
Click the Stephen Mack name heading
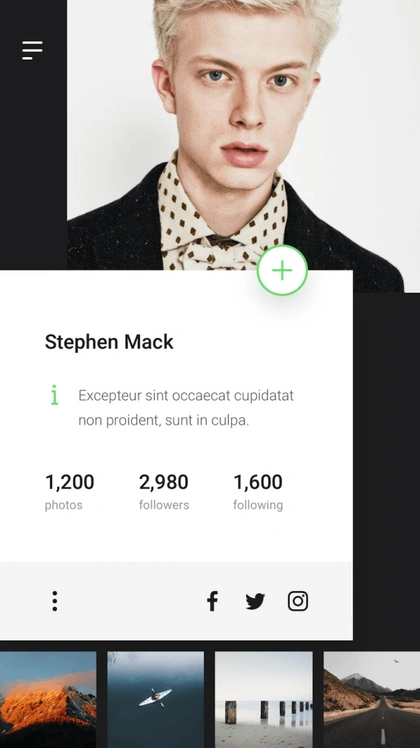point(109,342)
